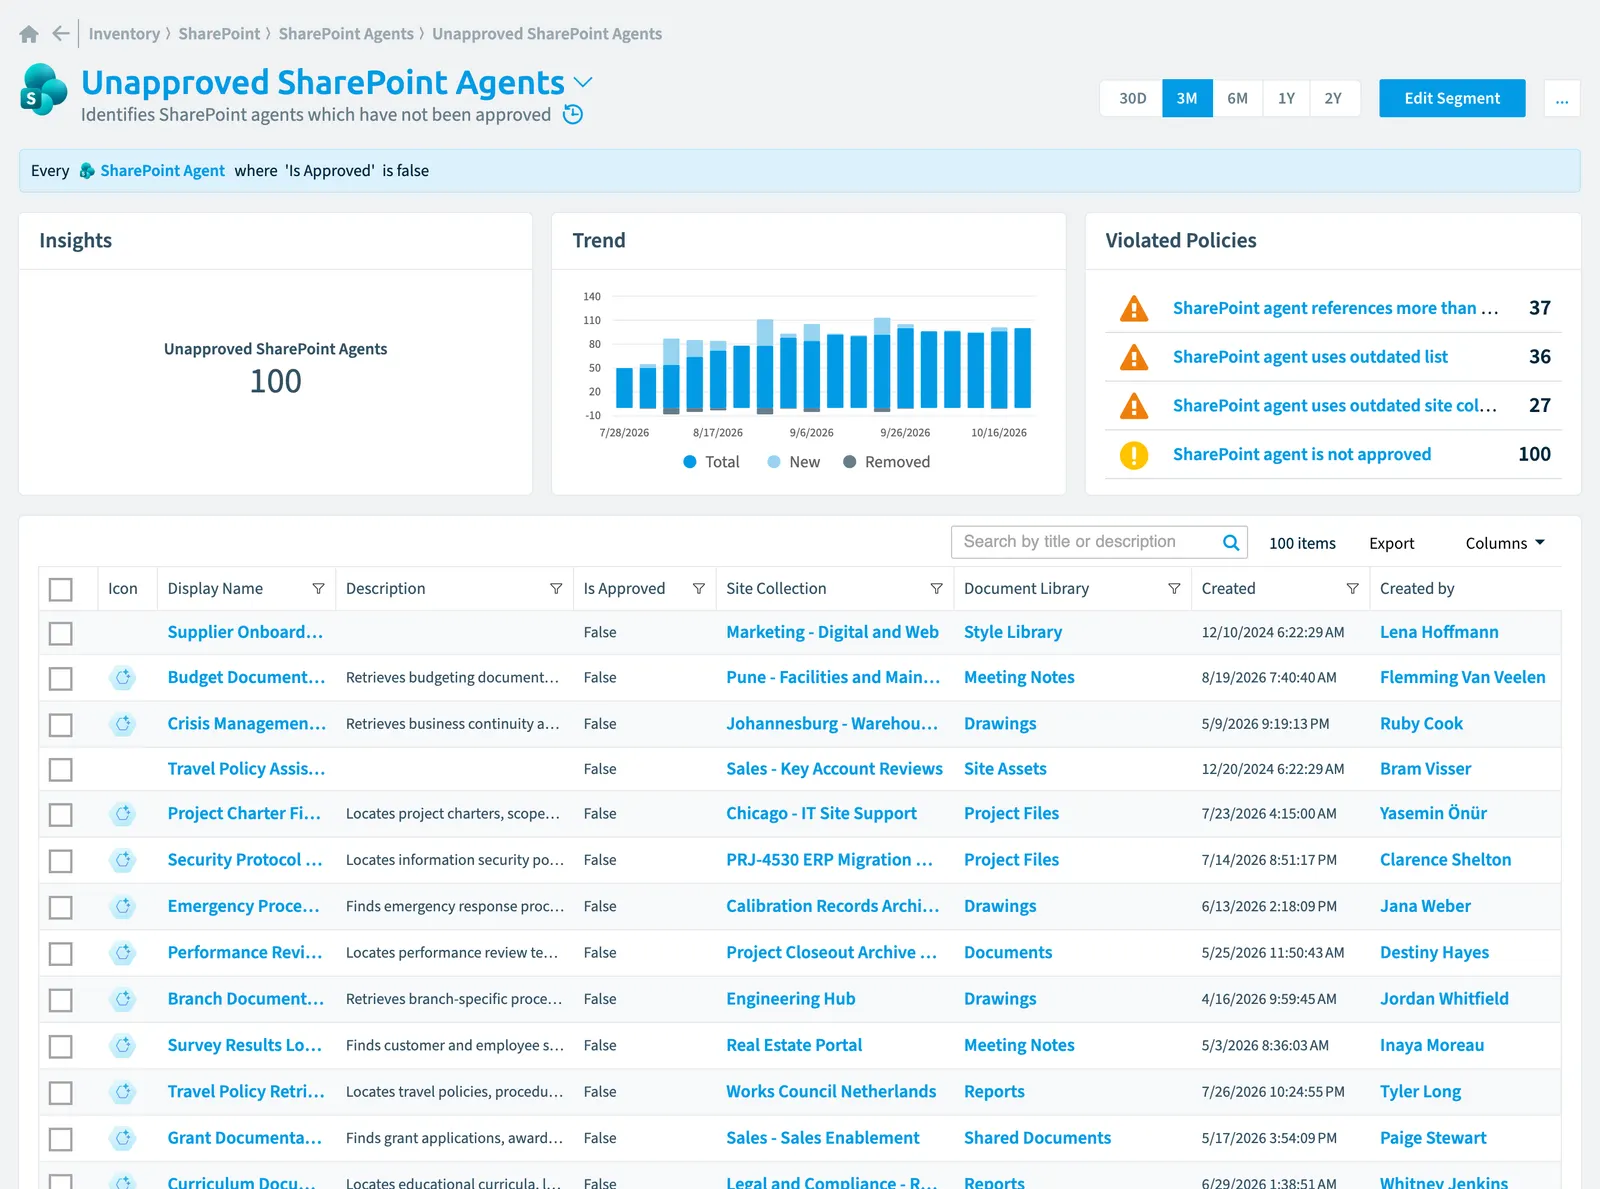Viewport: 1600px width, 1189px height.
Task: Open the Columns dropdown
Action: click(1505, 543)
